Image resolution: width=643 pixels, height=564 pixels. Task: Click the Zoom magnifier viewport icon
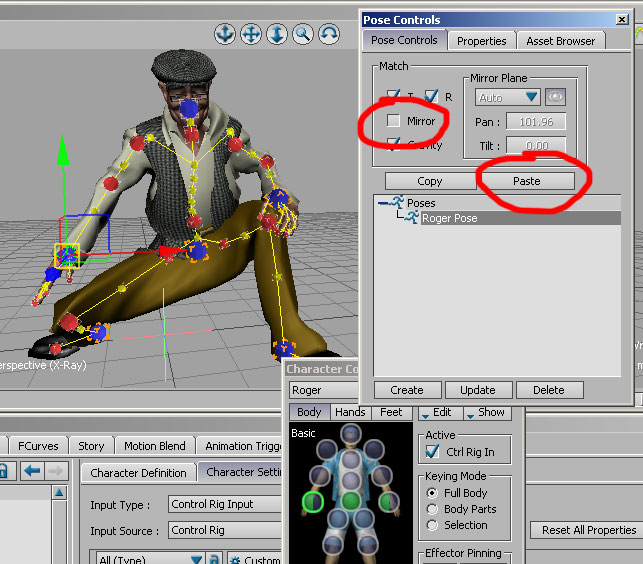click(303, 34)
